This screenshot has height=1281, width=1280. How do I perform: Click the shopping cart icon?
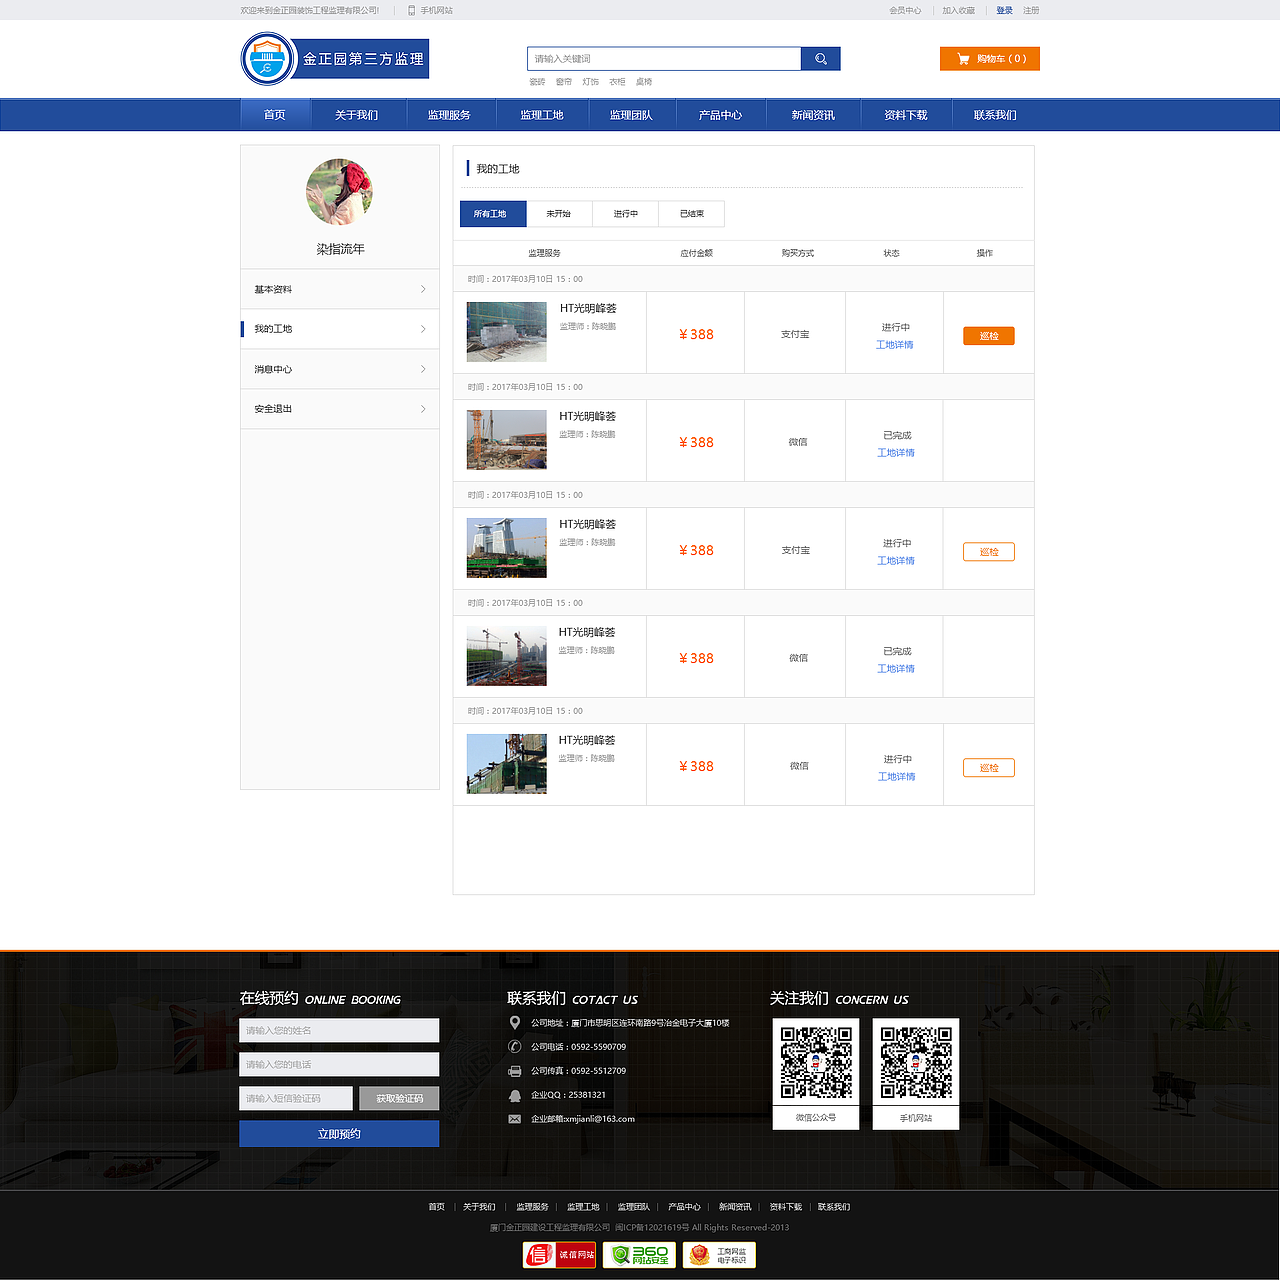963,59
